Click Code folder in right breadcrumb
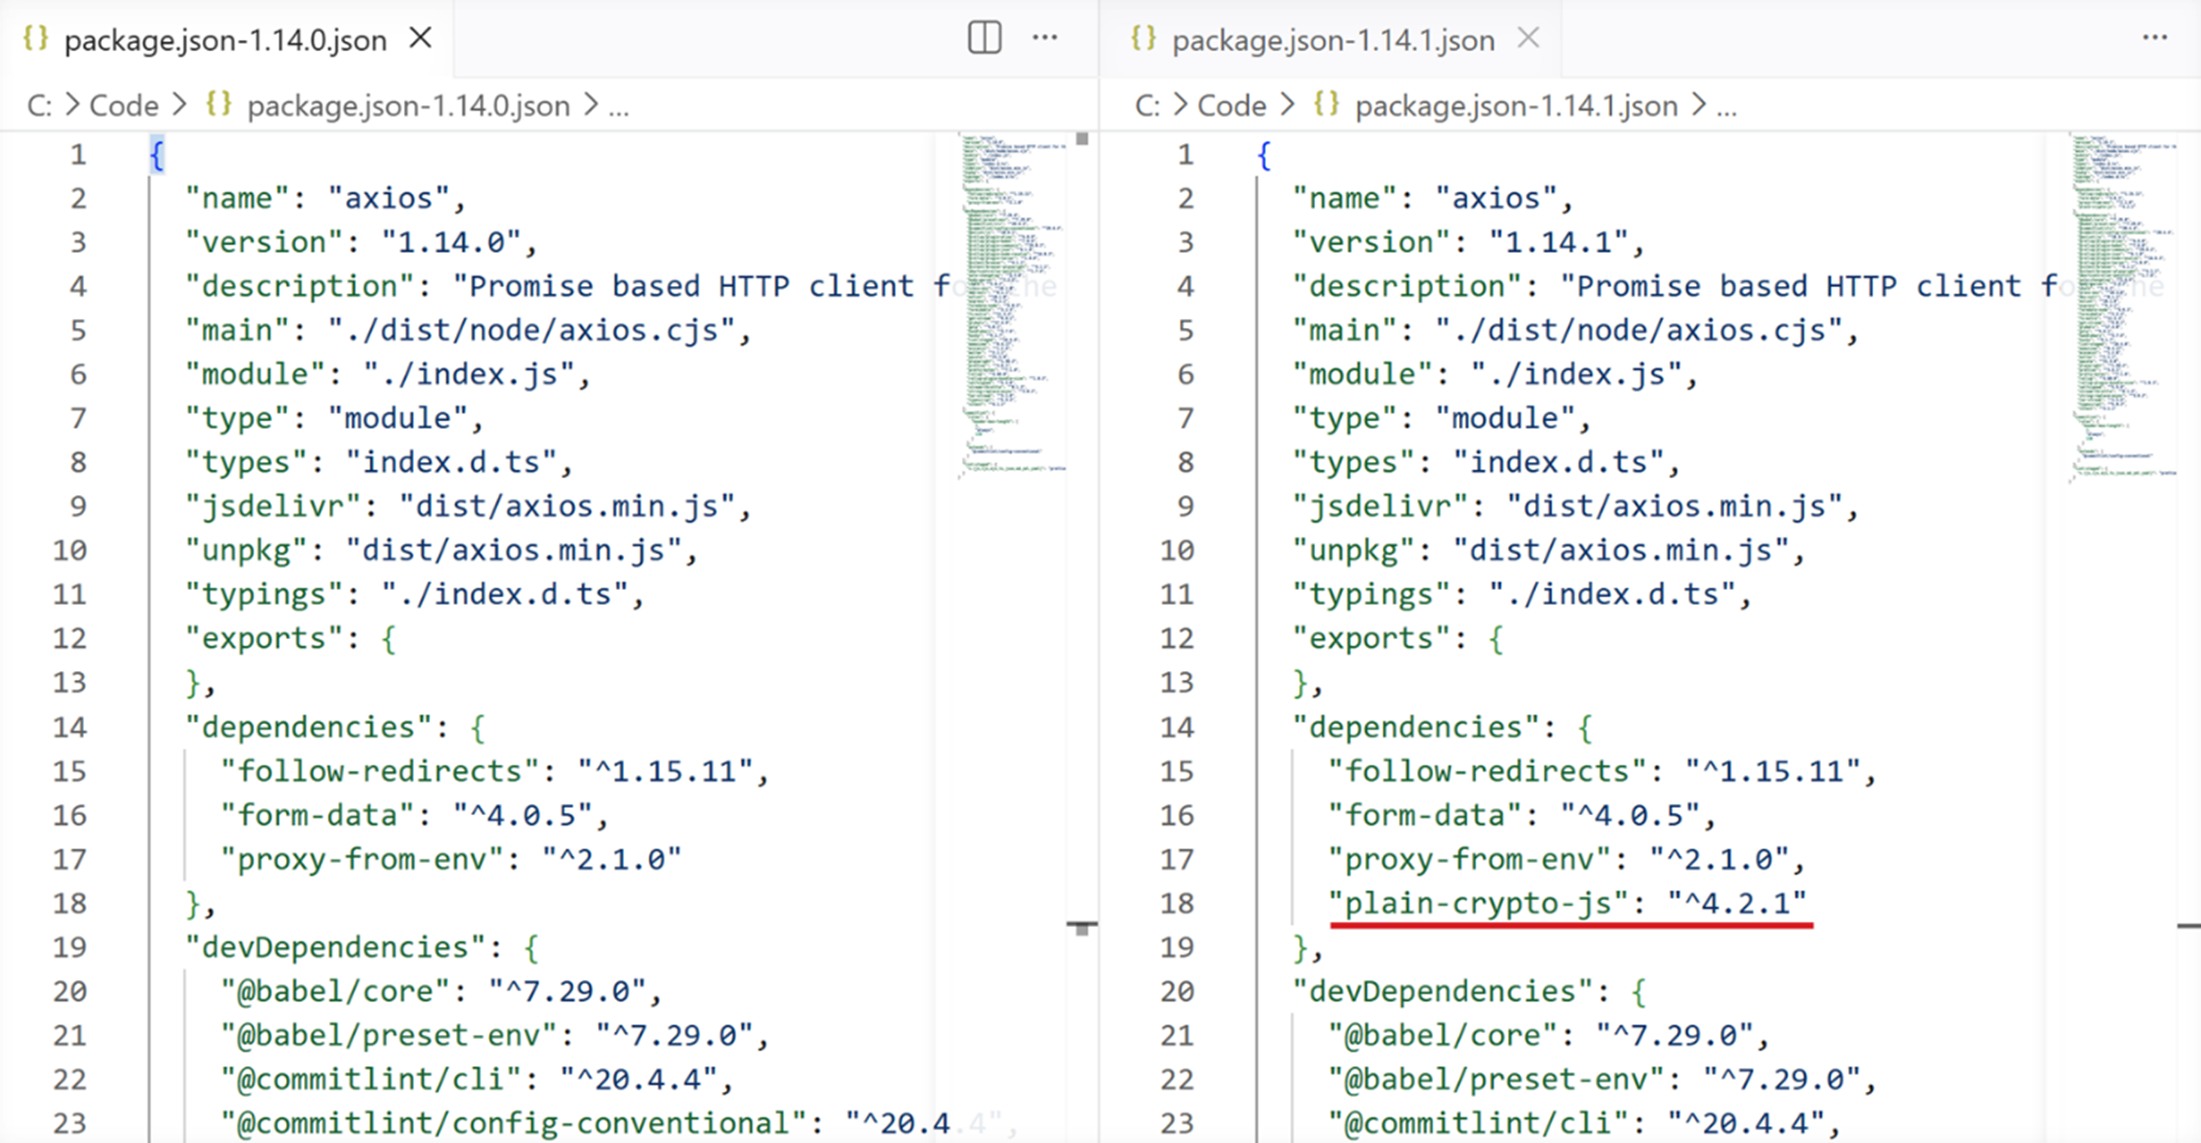The image size is (2201, 1143). click(1231, 105)
